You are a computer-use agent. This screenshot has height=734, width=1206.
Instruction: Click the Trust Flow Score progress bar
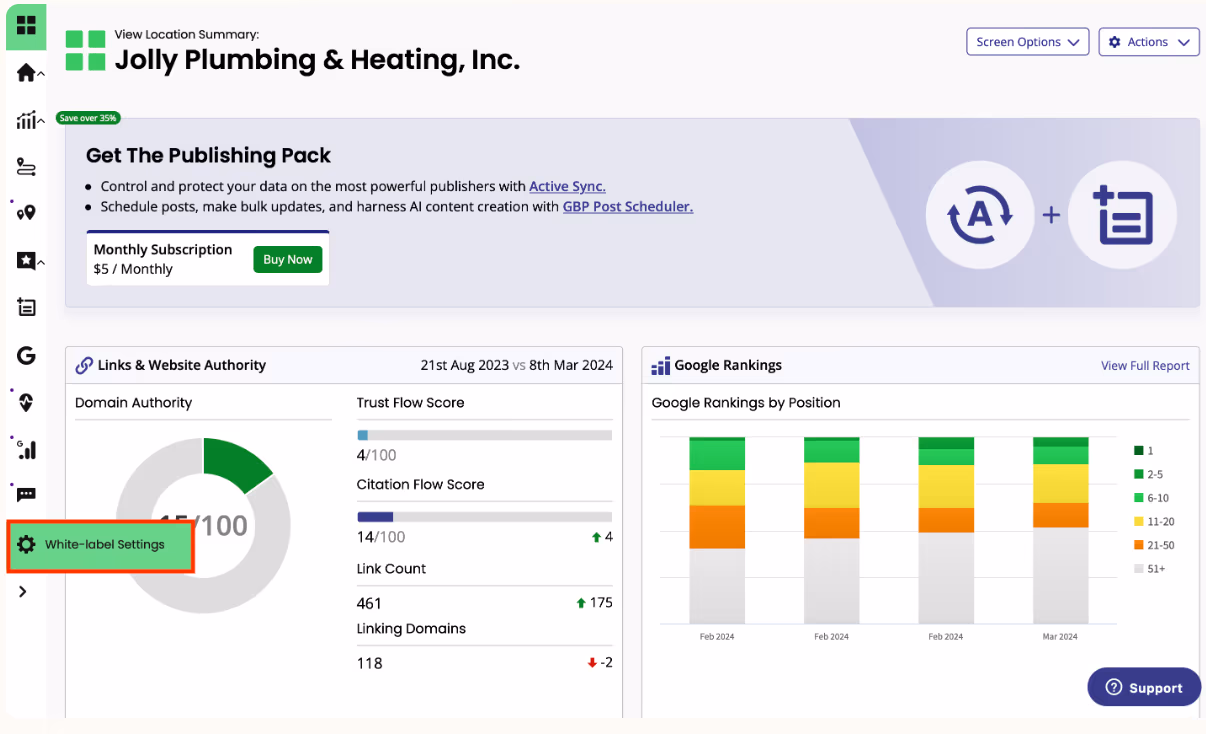(x=484, y=435)
